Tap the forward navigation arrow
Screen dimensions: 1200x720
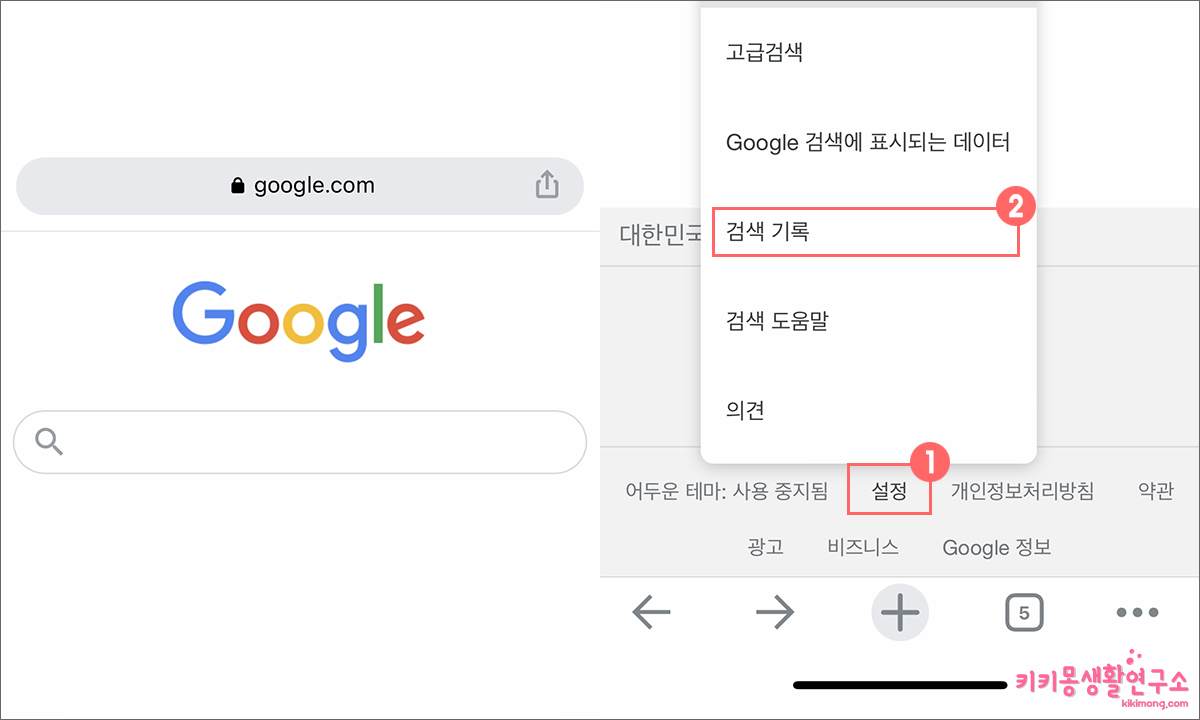coord(776,612)
